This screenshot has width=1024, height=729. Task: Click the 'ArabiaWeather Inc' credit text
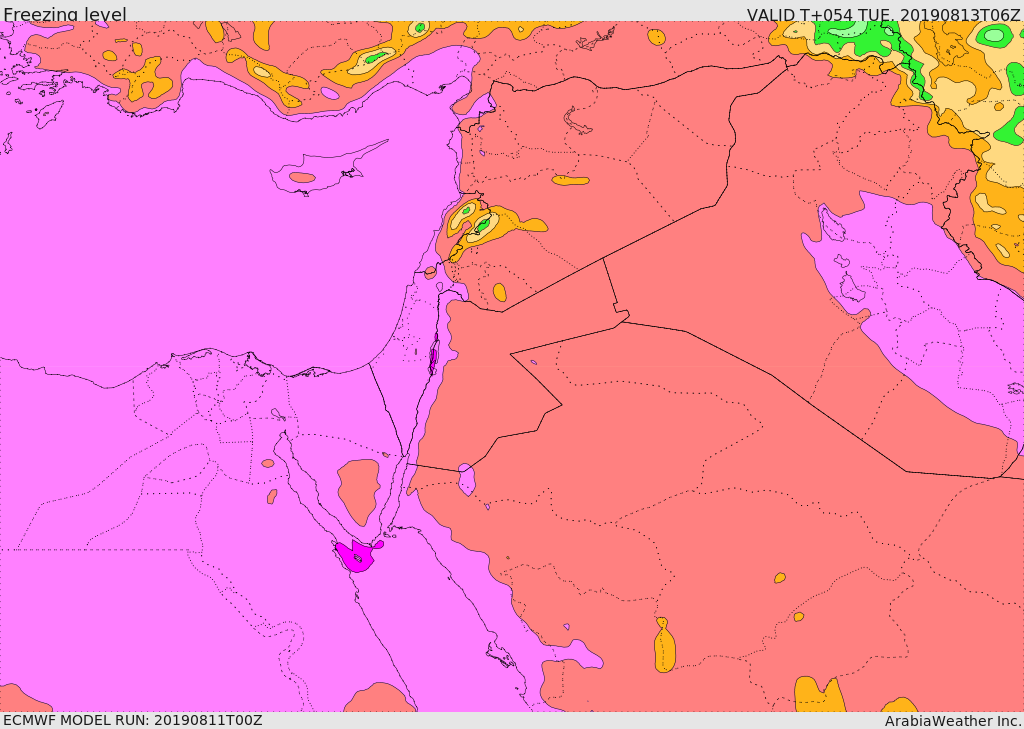(x=953, y=721)
